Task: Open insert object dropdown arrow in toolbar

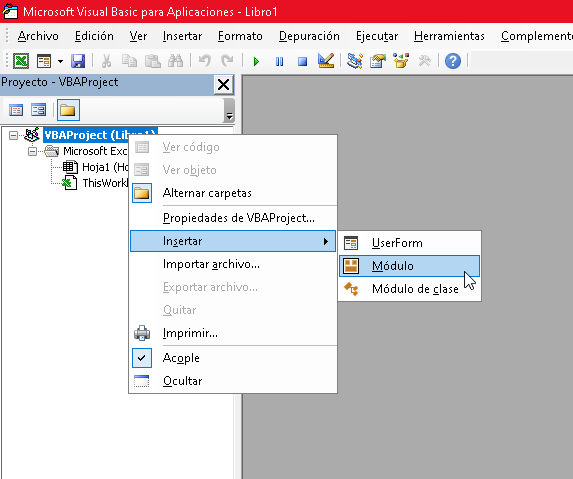Action: click(x=60, y=61)
